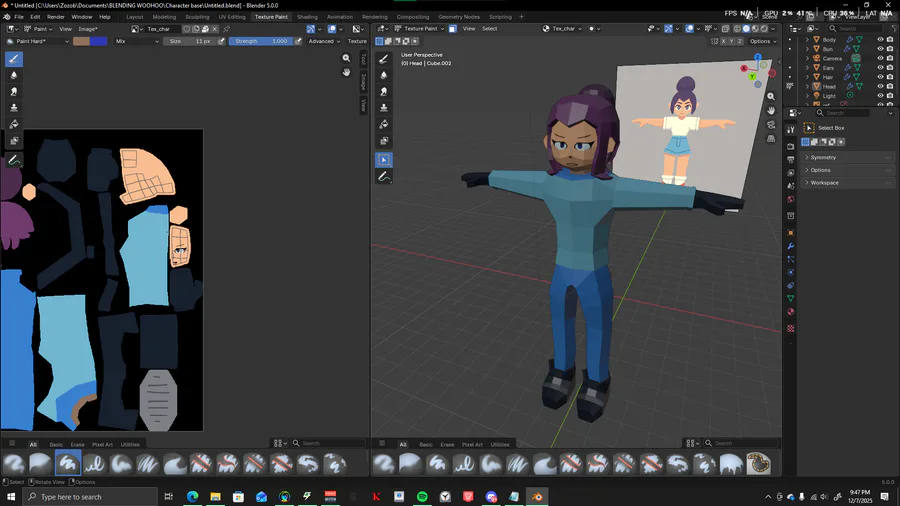Open the Mix blend mode dropdown
900x506 pixels.
pyautogui.click(x=135, y=41)
